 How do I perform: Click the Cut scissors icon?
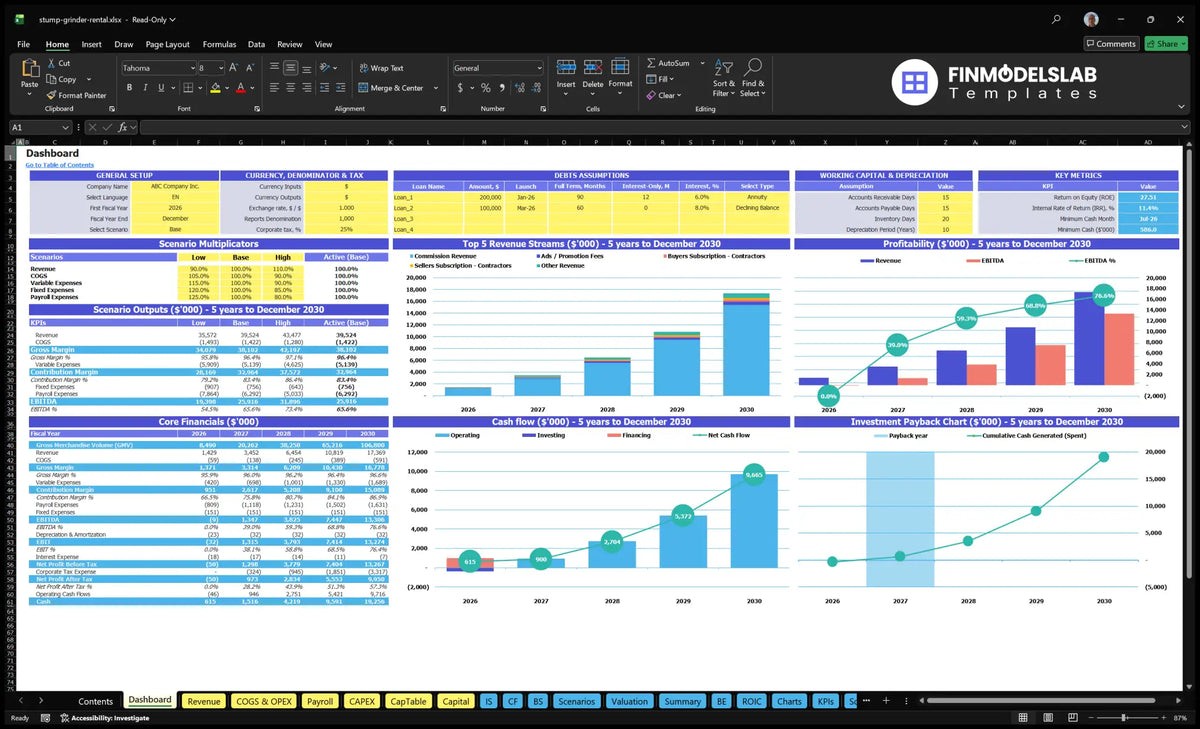tap(51, 63)
